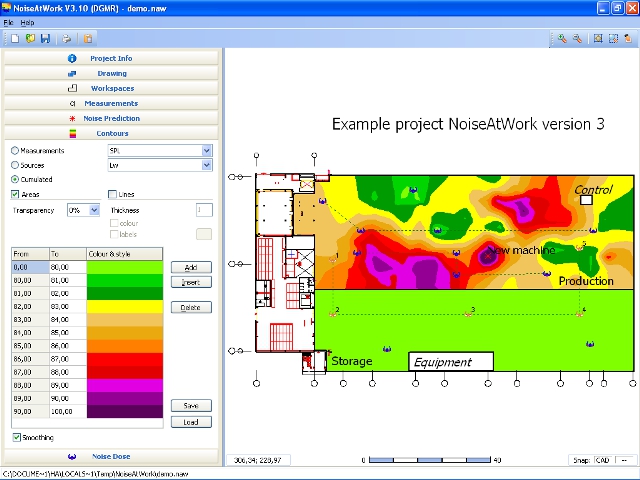
Task: Click the From cell 85,00
Action: point(30,346)
